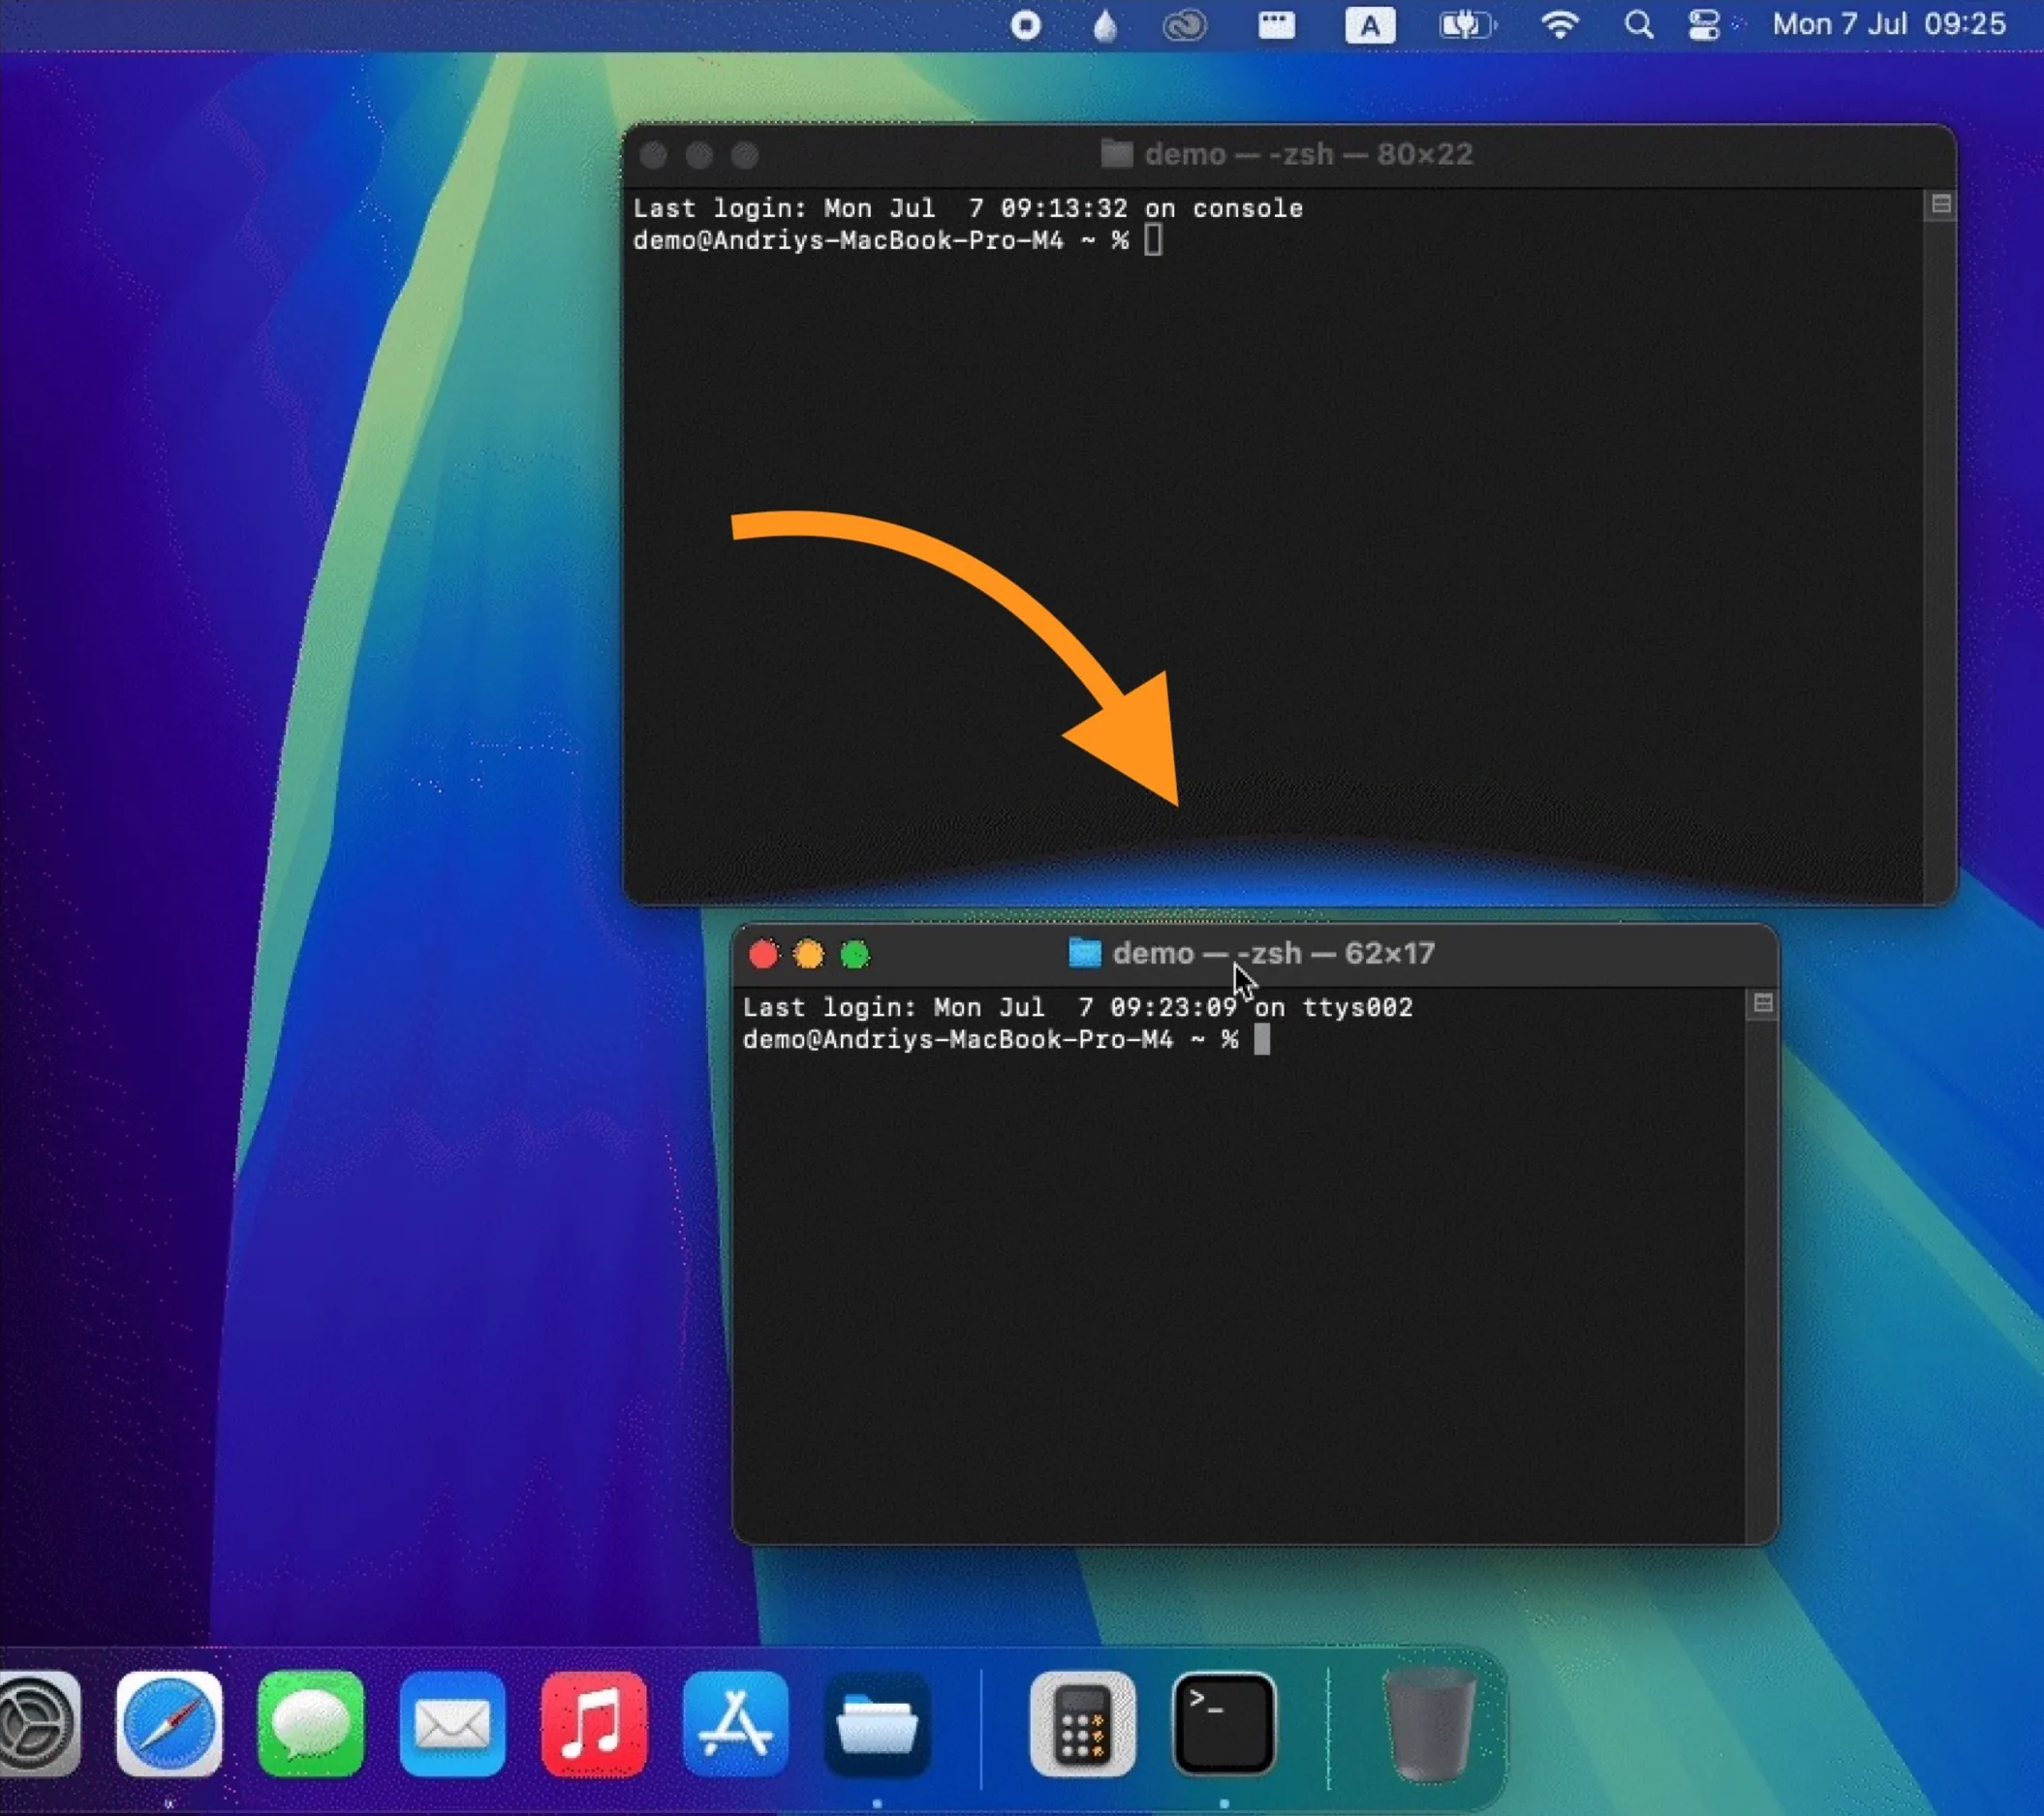
Task: Check the battery status in the menu bar
Action: (x=1467, y=25)
